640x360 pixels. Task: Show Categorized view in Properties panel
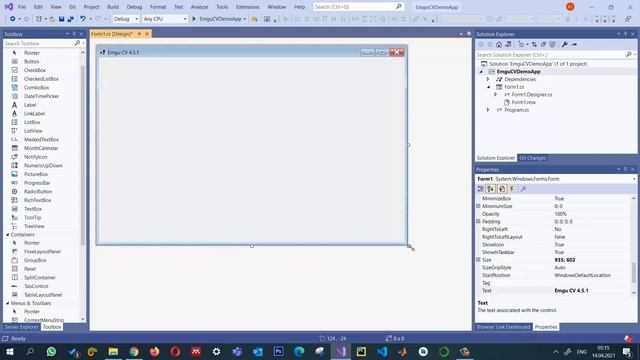(480, 189)
